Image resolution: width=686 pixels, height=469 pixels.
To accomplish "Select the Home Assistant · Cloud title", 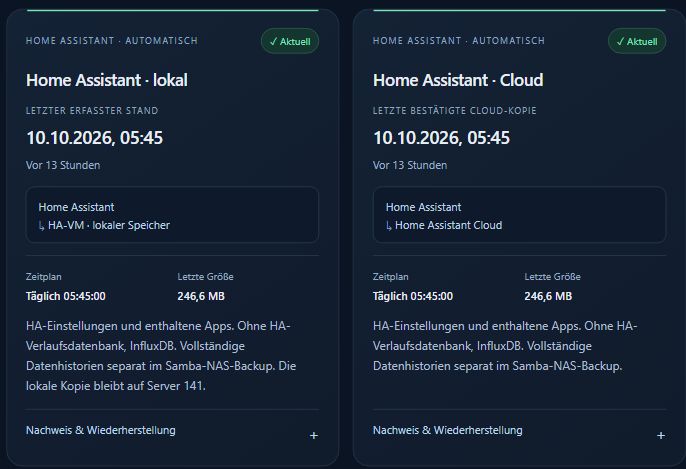I will coord(458,80).
